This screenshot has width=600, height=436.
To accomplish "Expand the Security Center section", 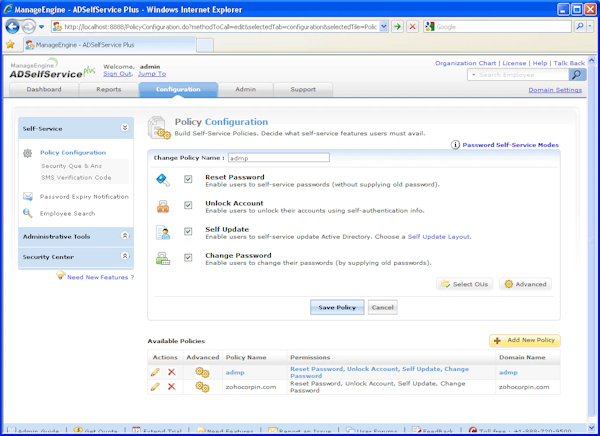I will [125, 256].
